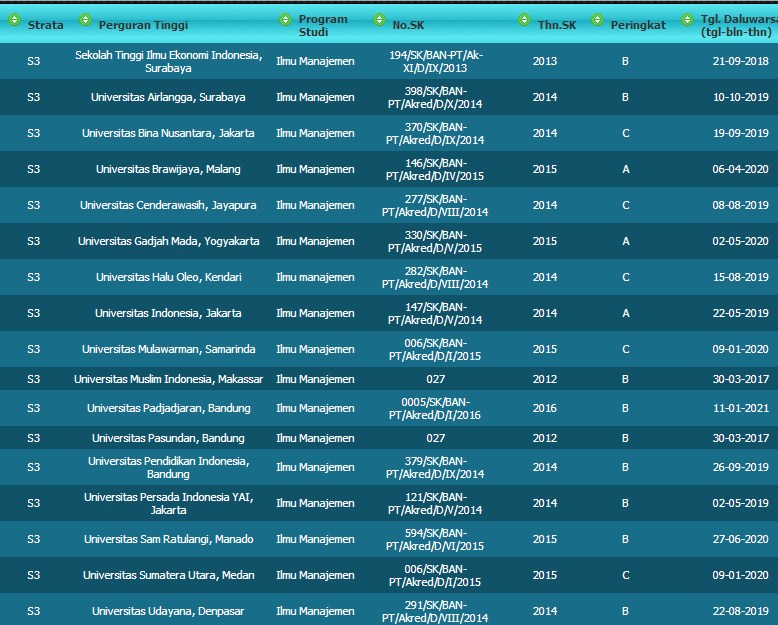Screen dimensions: 778x625
Task: Select Sekolah Tinggi Ilmu Ekonomi Indonesia, Surabaya
Action: [x=169, y=62]
